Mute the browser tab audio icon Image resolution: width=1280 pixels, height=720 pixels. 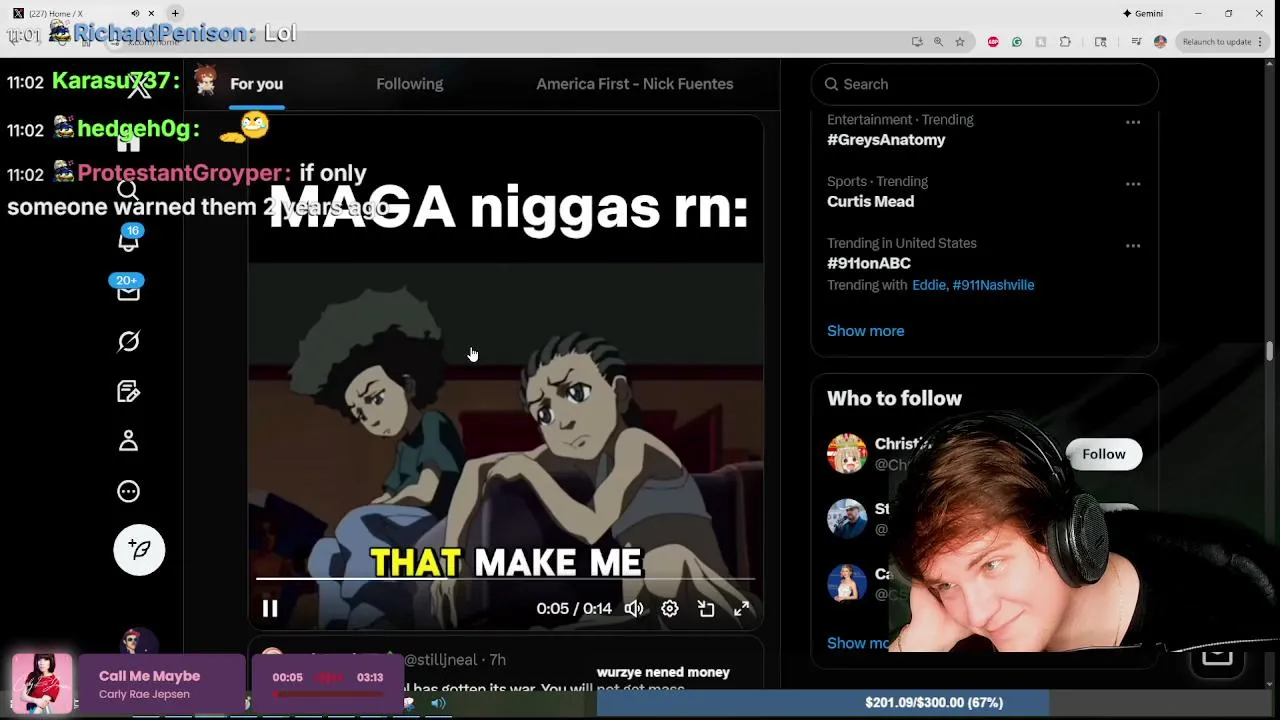(x=135, y=13)
